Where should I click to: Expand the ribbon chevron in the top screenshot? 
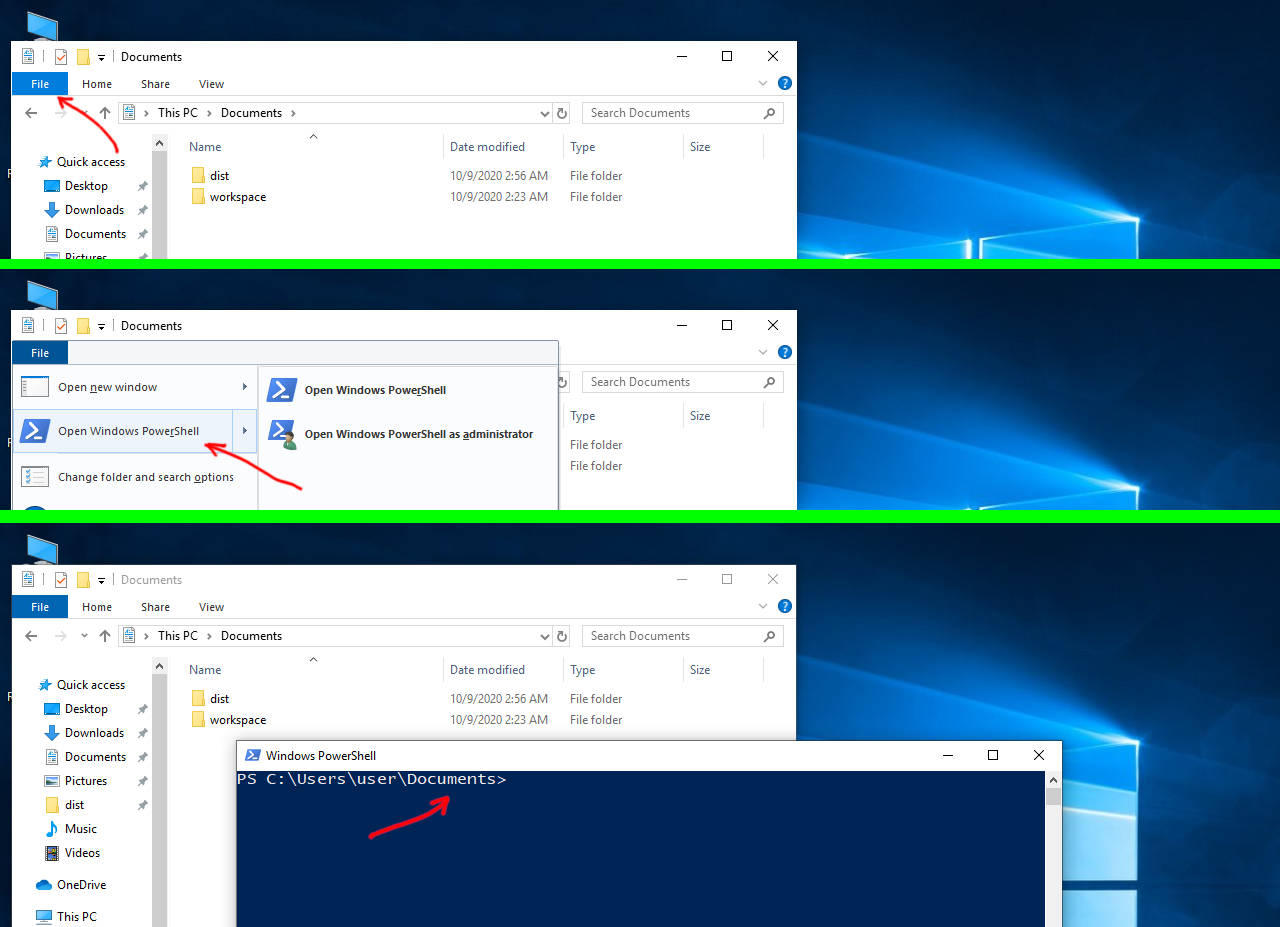pos(763,84)
